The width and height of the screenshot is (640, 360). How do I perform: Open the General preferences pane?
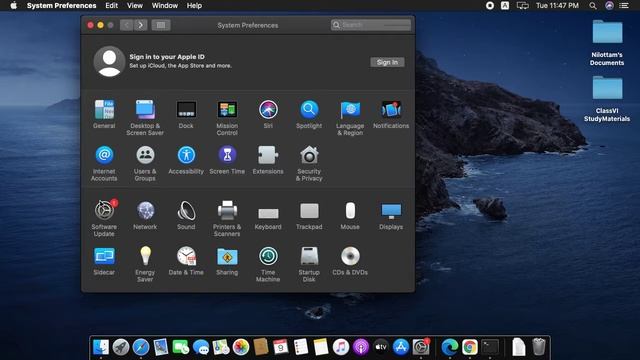(x=104, y=114)
